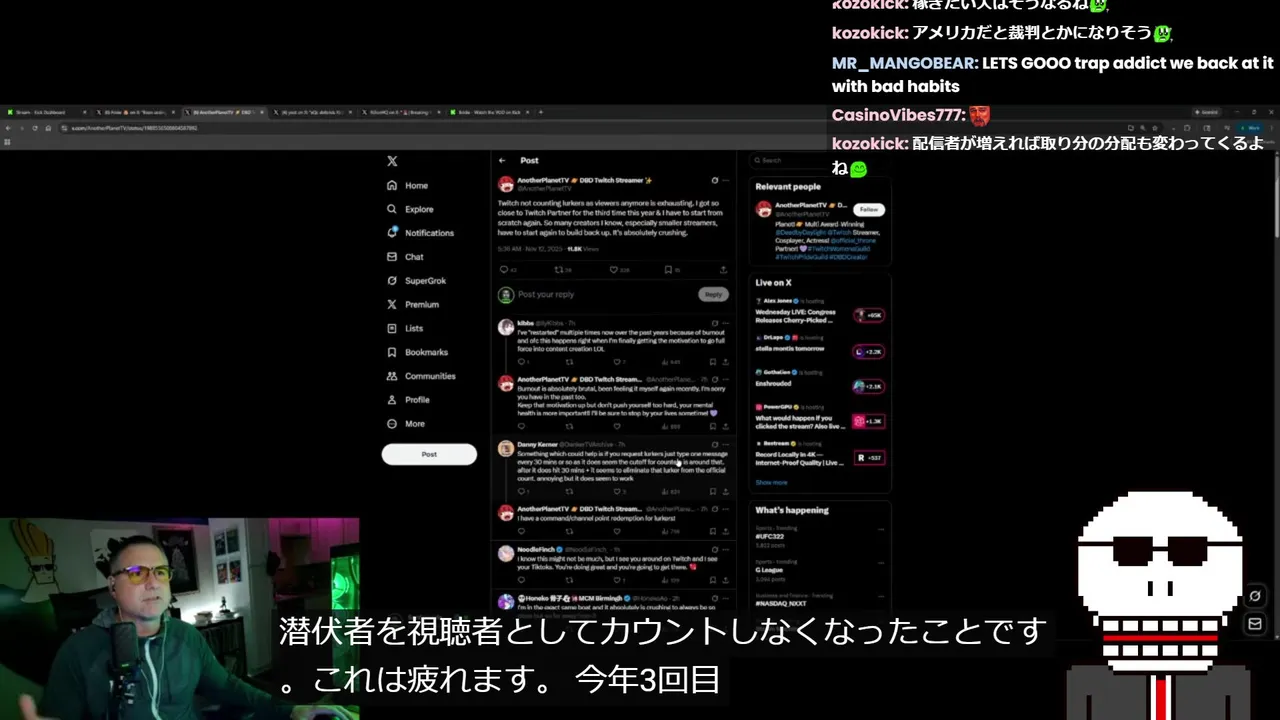Click the Search box in the right column
1280x720 pixels.
pos(819,160)
